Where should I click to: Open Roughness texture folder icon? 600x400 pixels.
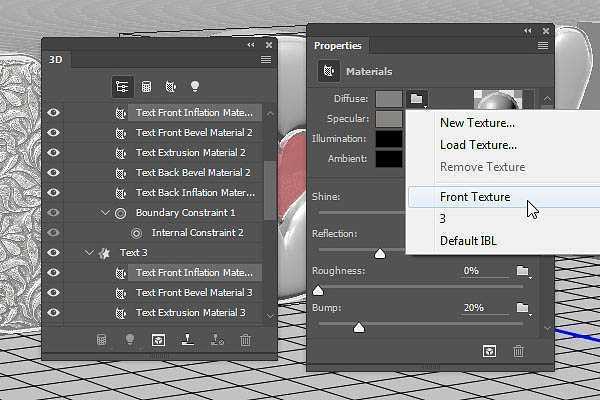point(522,271)
